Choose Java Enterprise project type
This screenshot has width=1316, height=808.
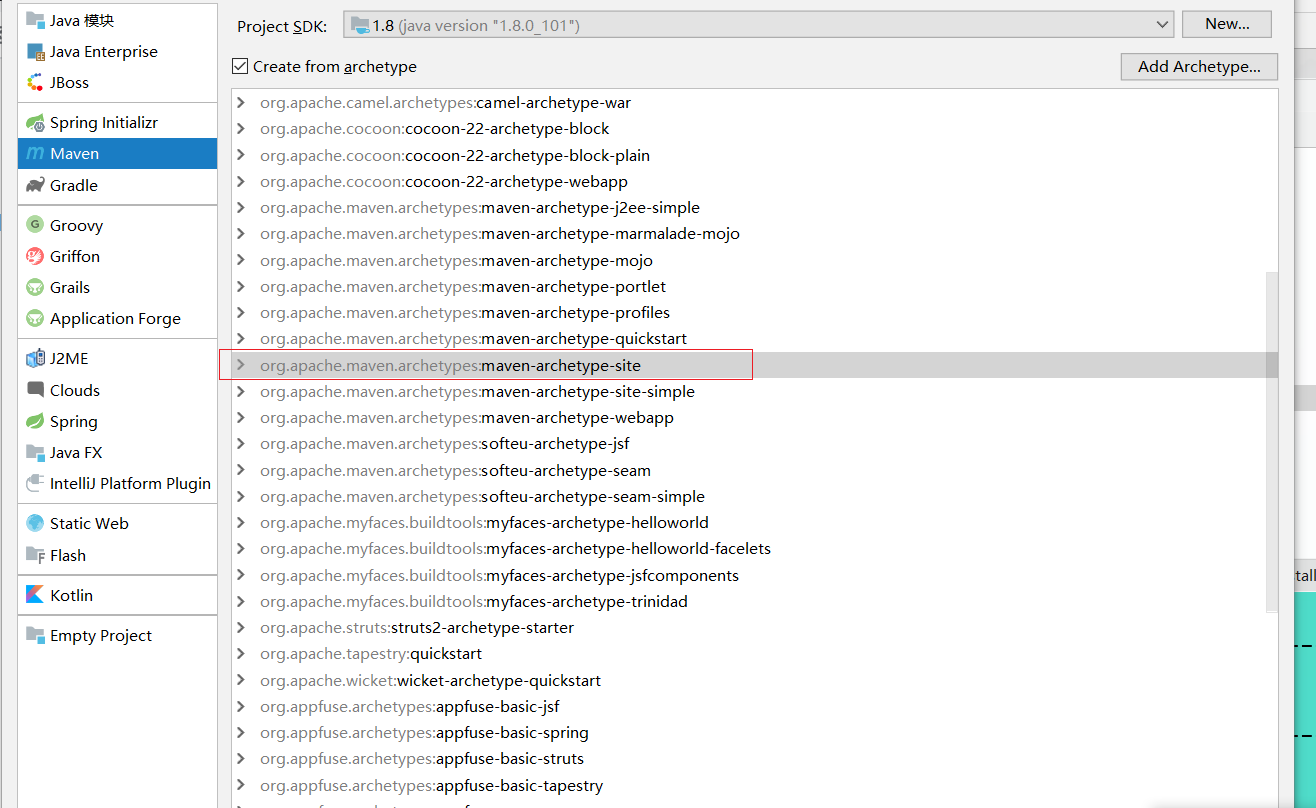(x=117, y=51)
